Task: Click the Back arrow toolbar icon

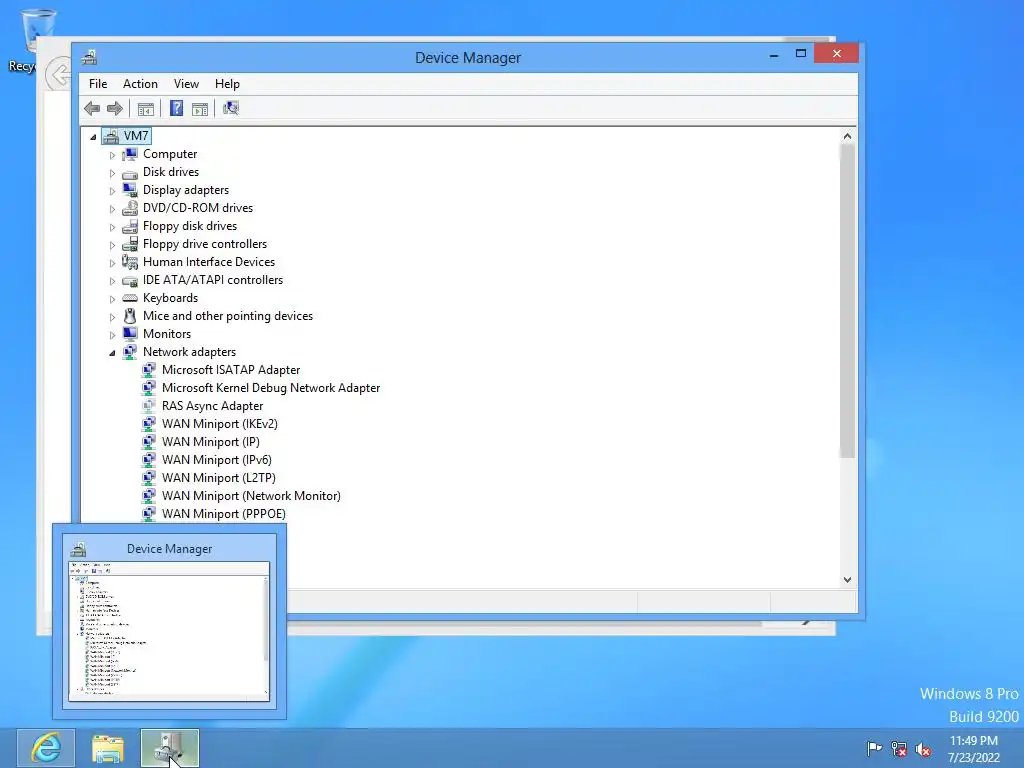Action: (x=92, y=108)
